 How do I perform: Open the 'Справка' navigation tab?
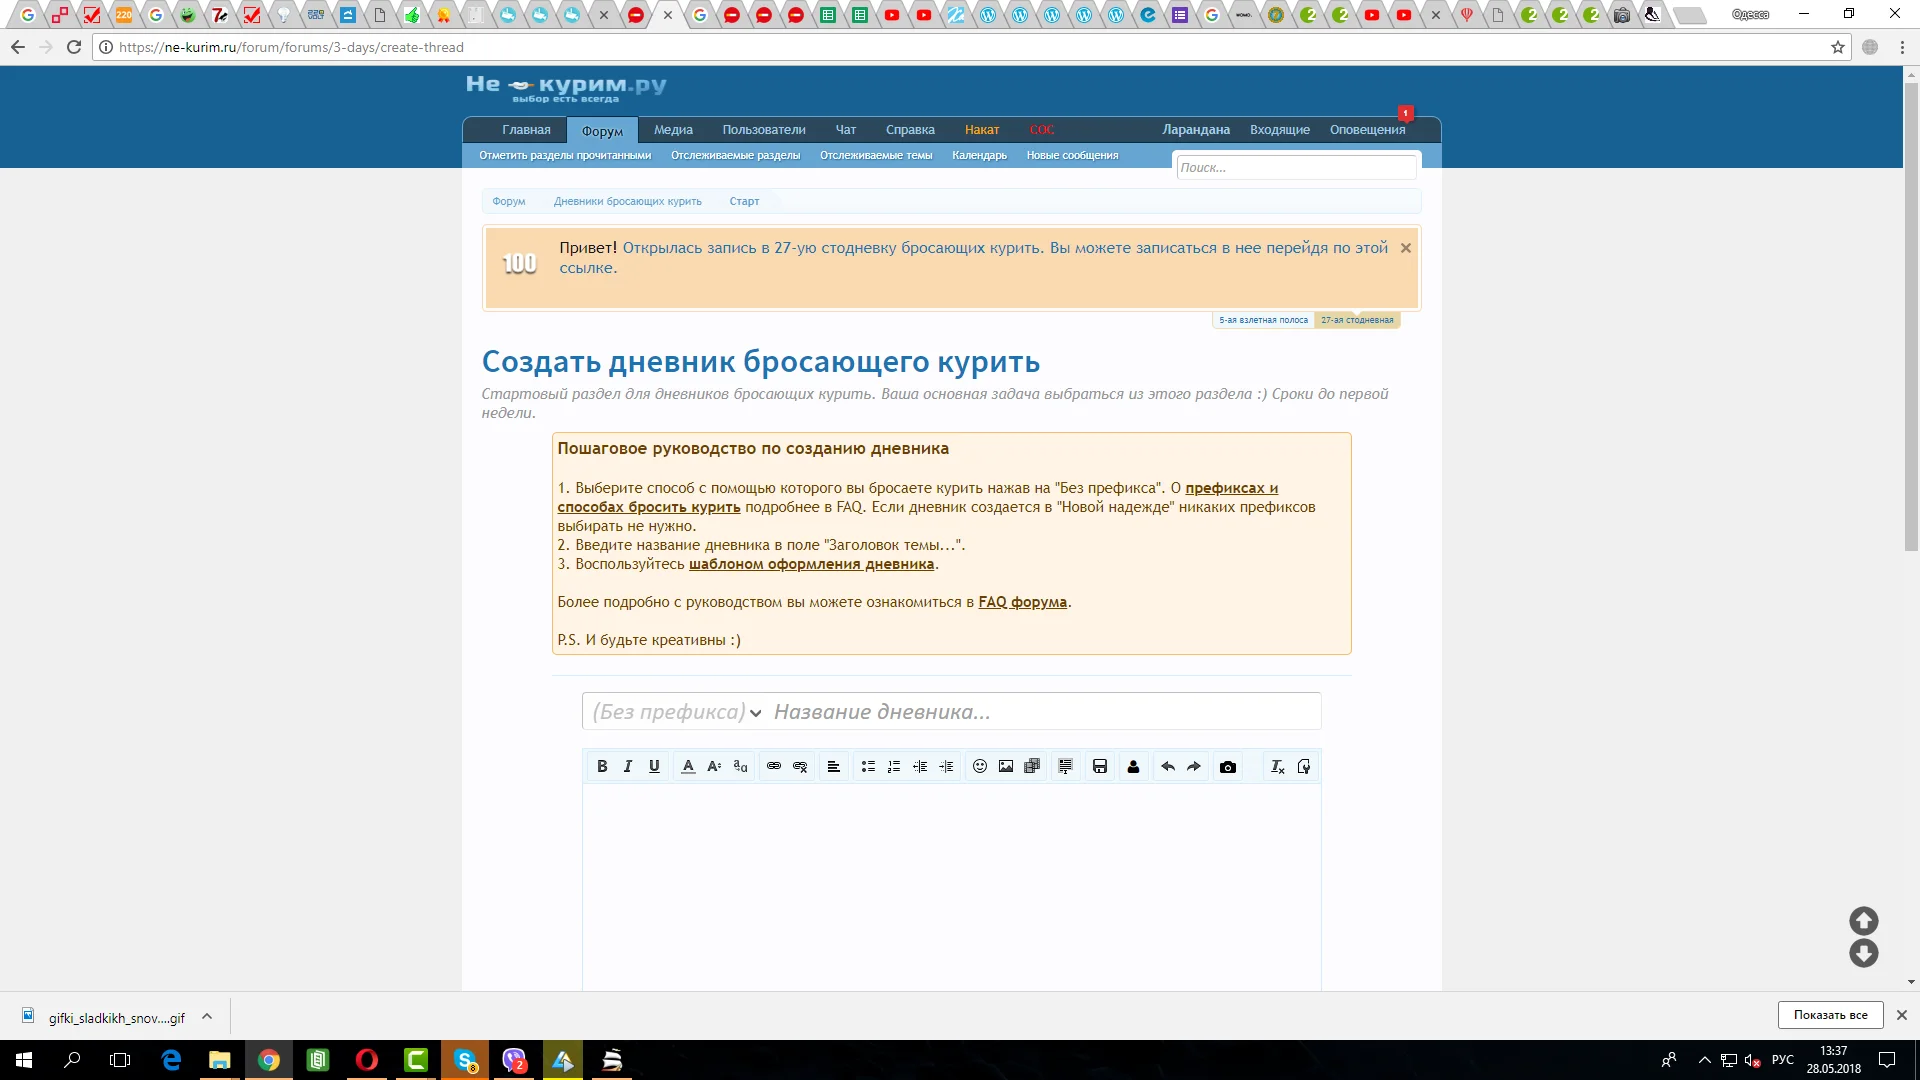click(x=910, y=130)
